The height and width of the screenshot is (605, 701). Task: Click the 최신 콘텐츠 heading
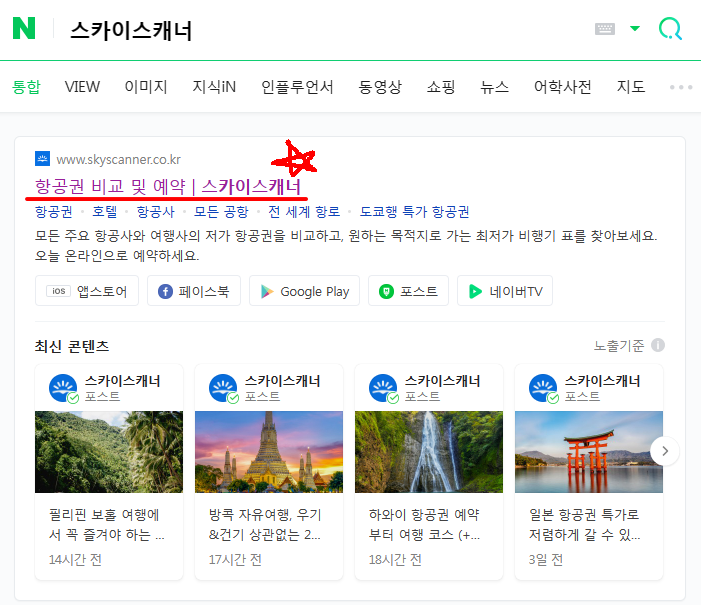[x=72, y=346]
